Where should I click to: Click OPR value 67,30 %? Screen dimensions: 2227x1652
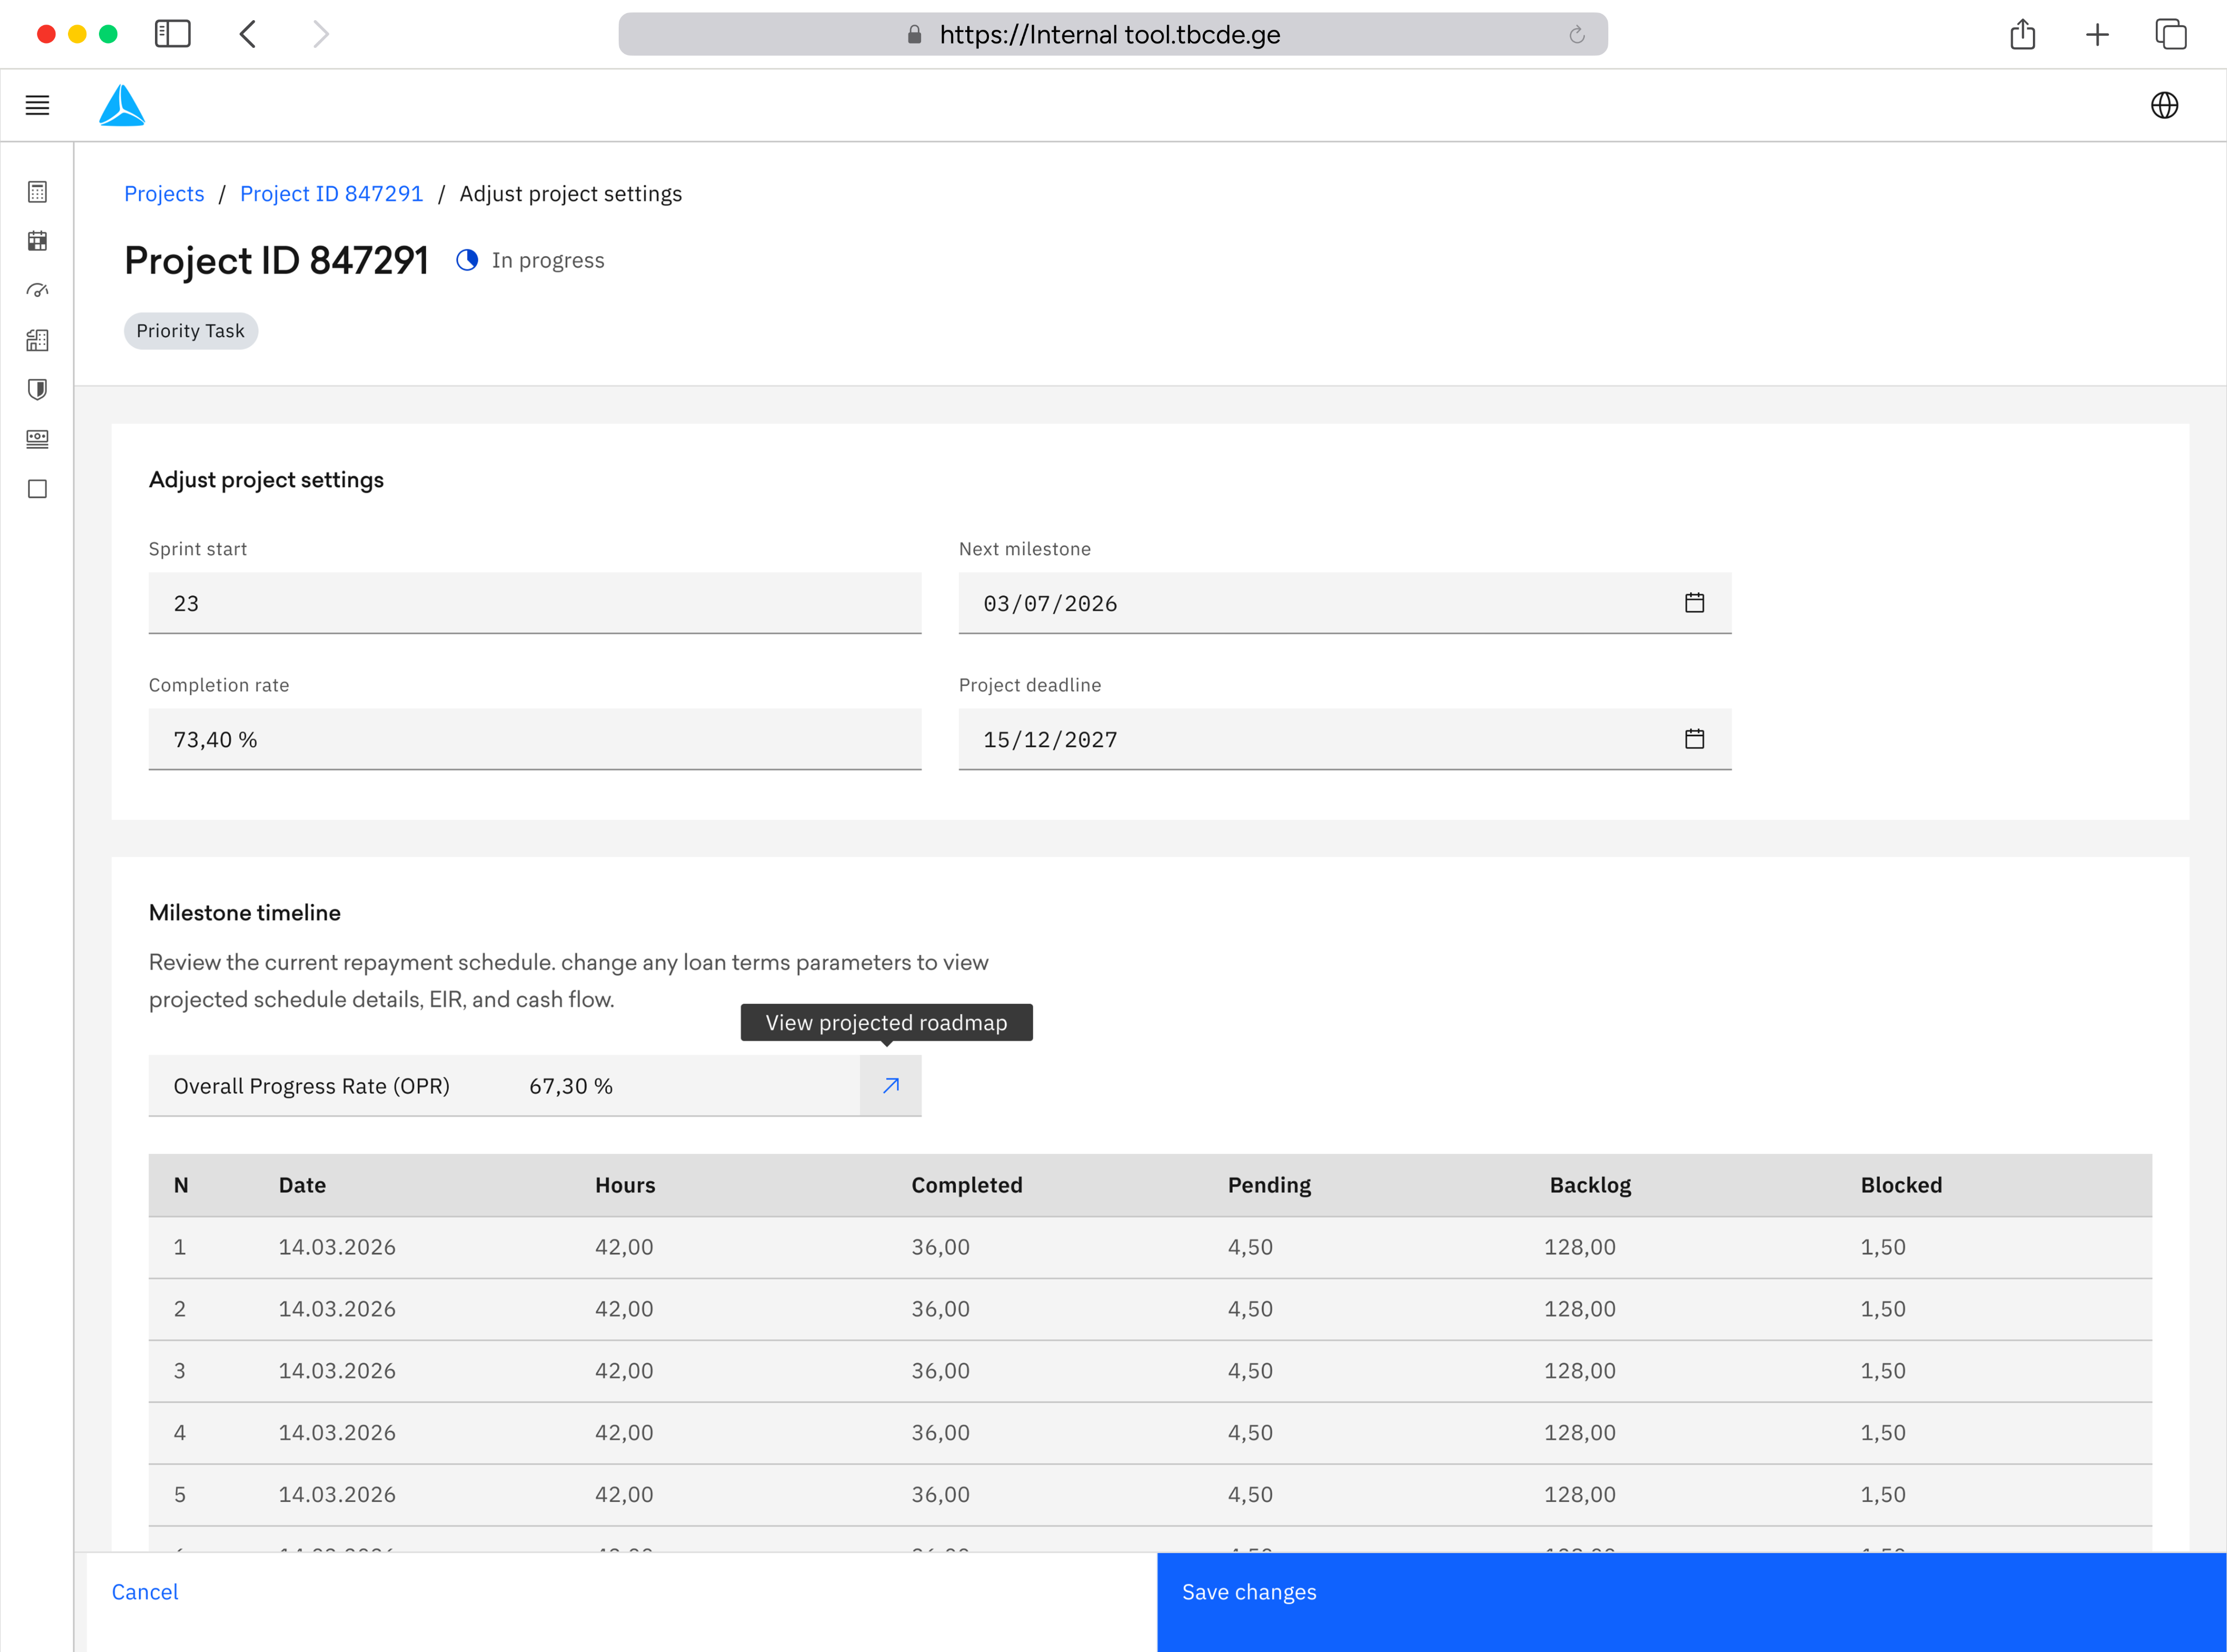pos(571,1086)
